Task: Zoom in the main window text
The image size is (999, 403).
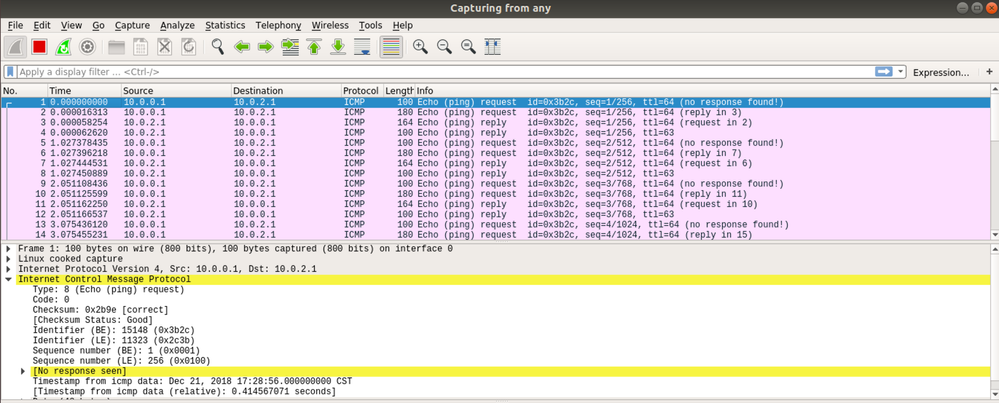Action: [x=420, y=46]
